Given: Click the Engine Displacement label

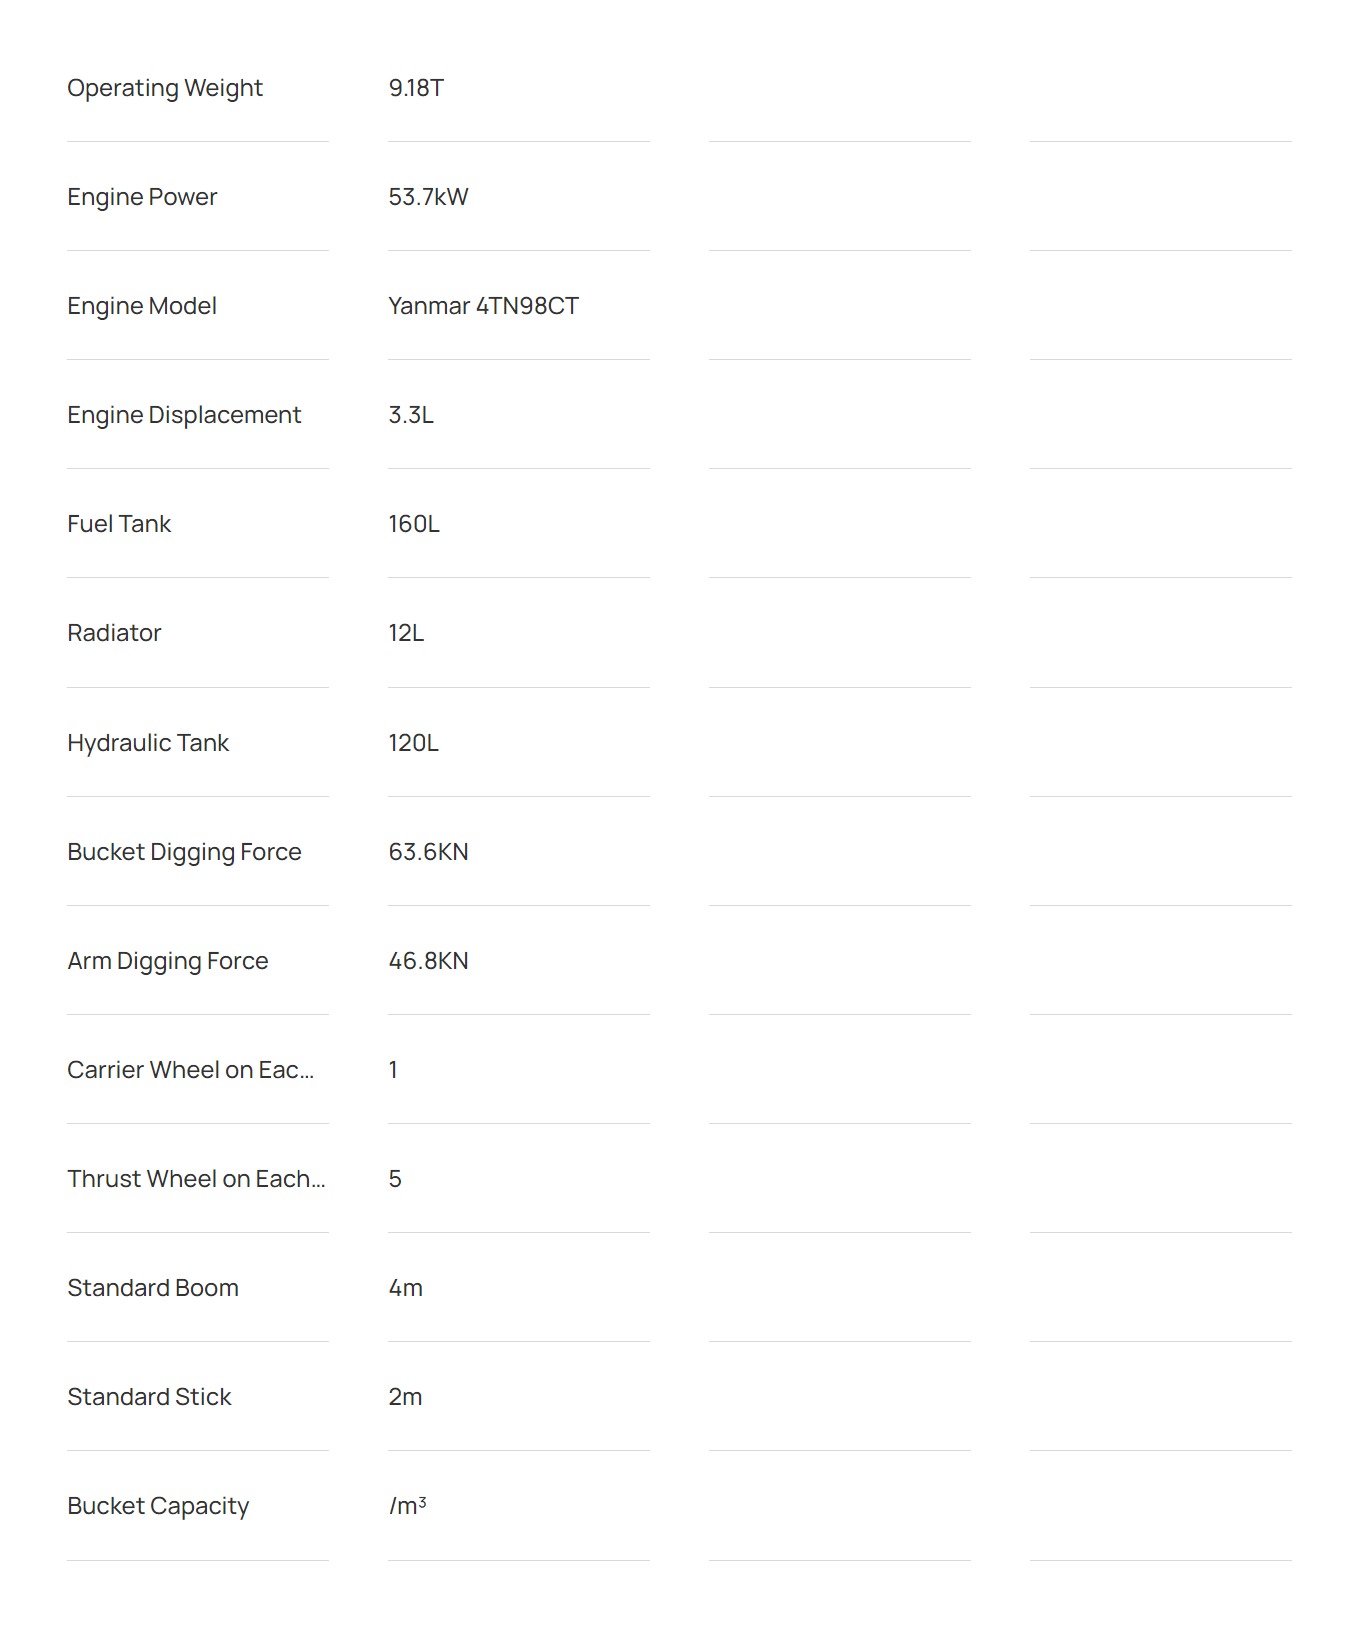Looking at the screenshot, I should pyautogui.click(x=184, y=415).
